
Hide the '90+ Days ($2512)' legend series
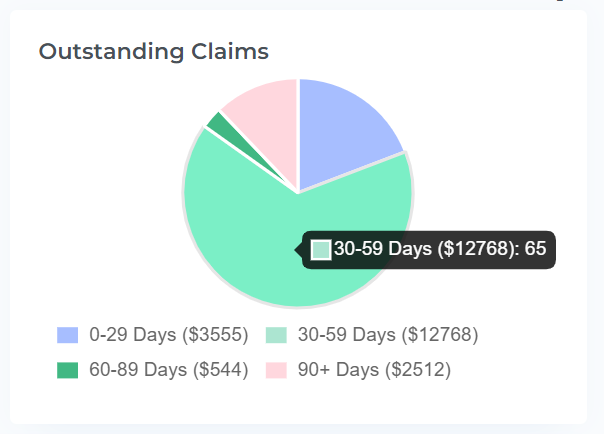tap(372, 370)
